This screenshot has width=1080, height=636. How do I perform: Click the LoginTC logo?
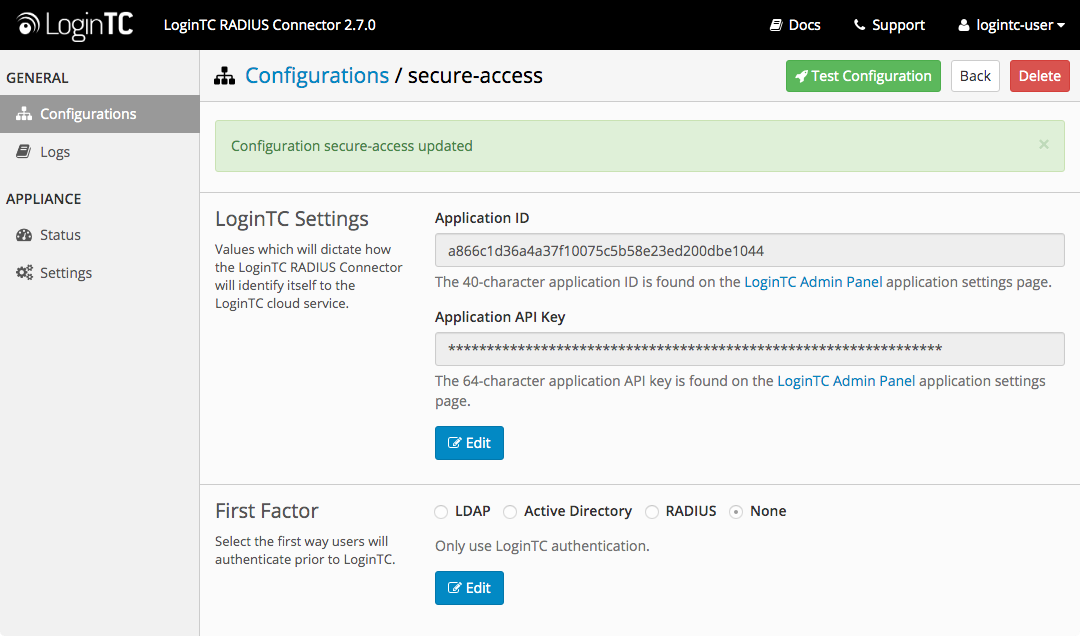(x=75, y=25)
